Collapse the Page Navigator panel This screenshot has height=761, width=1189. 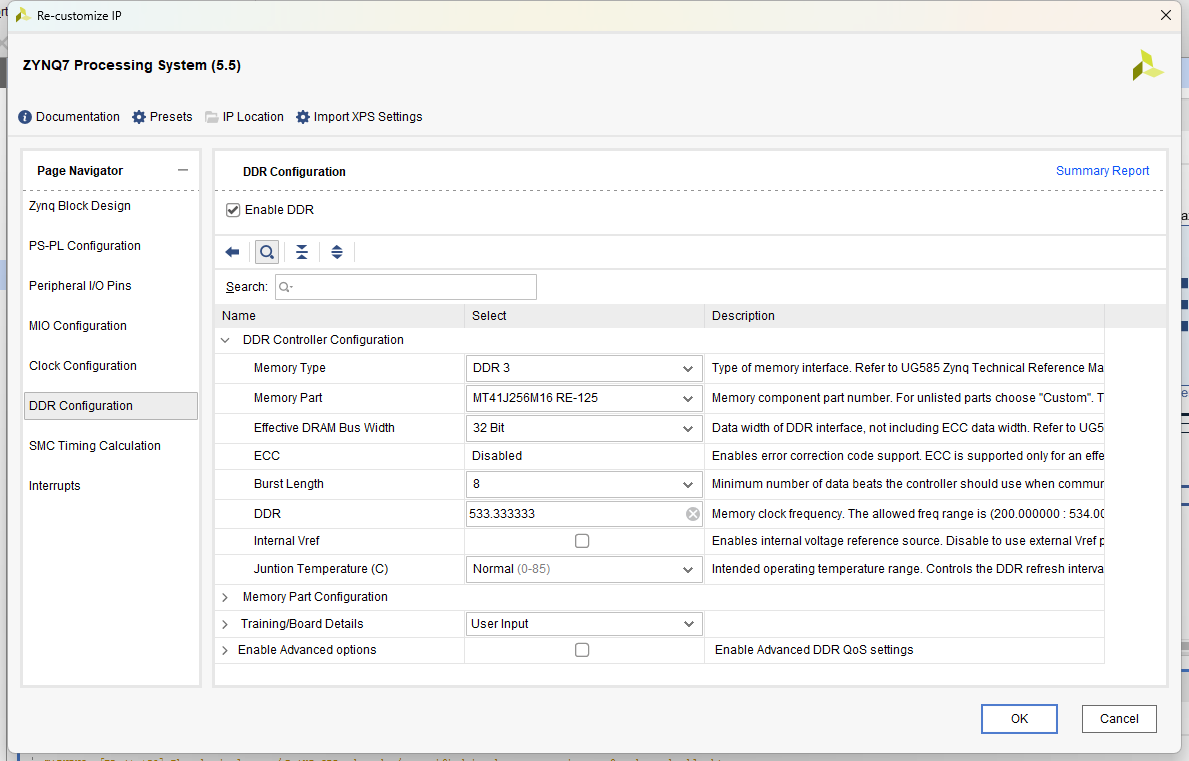(x=183, y=171)
